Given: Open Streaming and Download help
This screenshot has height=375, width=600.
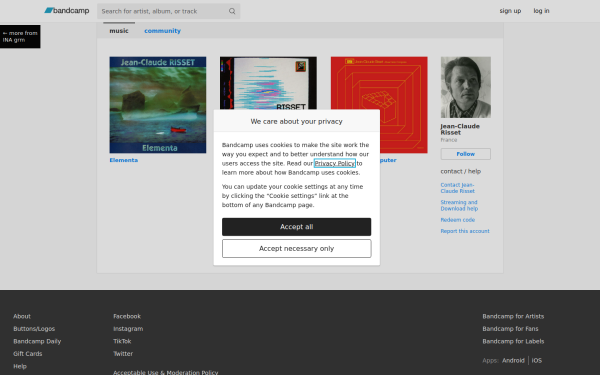Looking at the screenshot, I should coord(459,205).
